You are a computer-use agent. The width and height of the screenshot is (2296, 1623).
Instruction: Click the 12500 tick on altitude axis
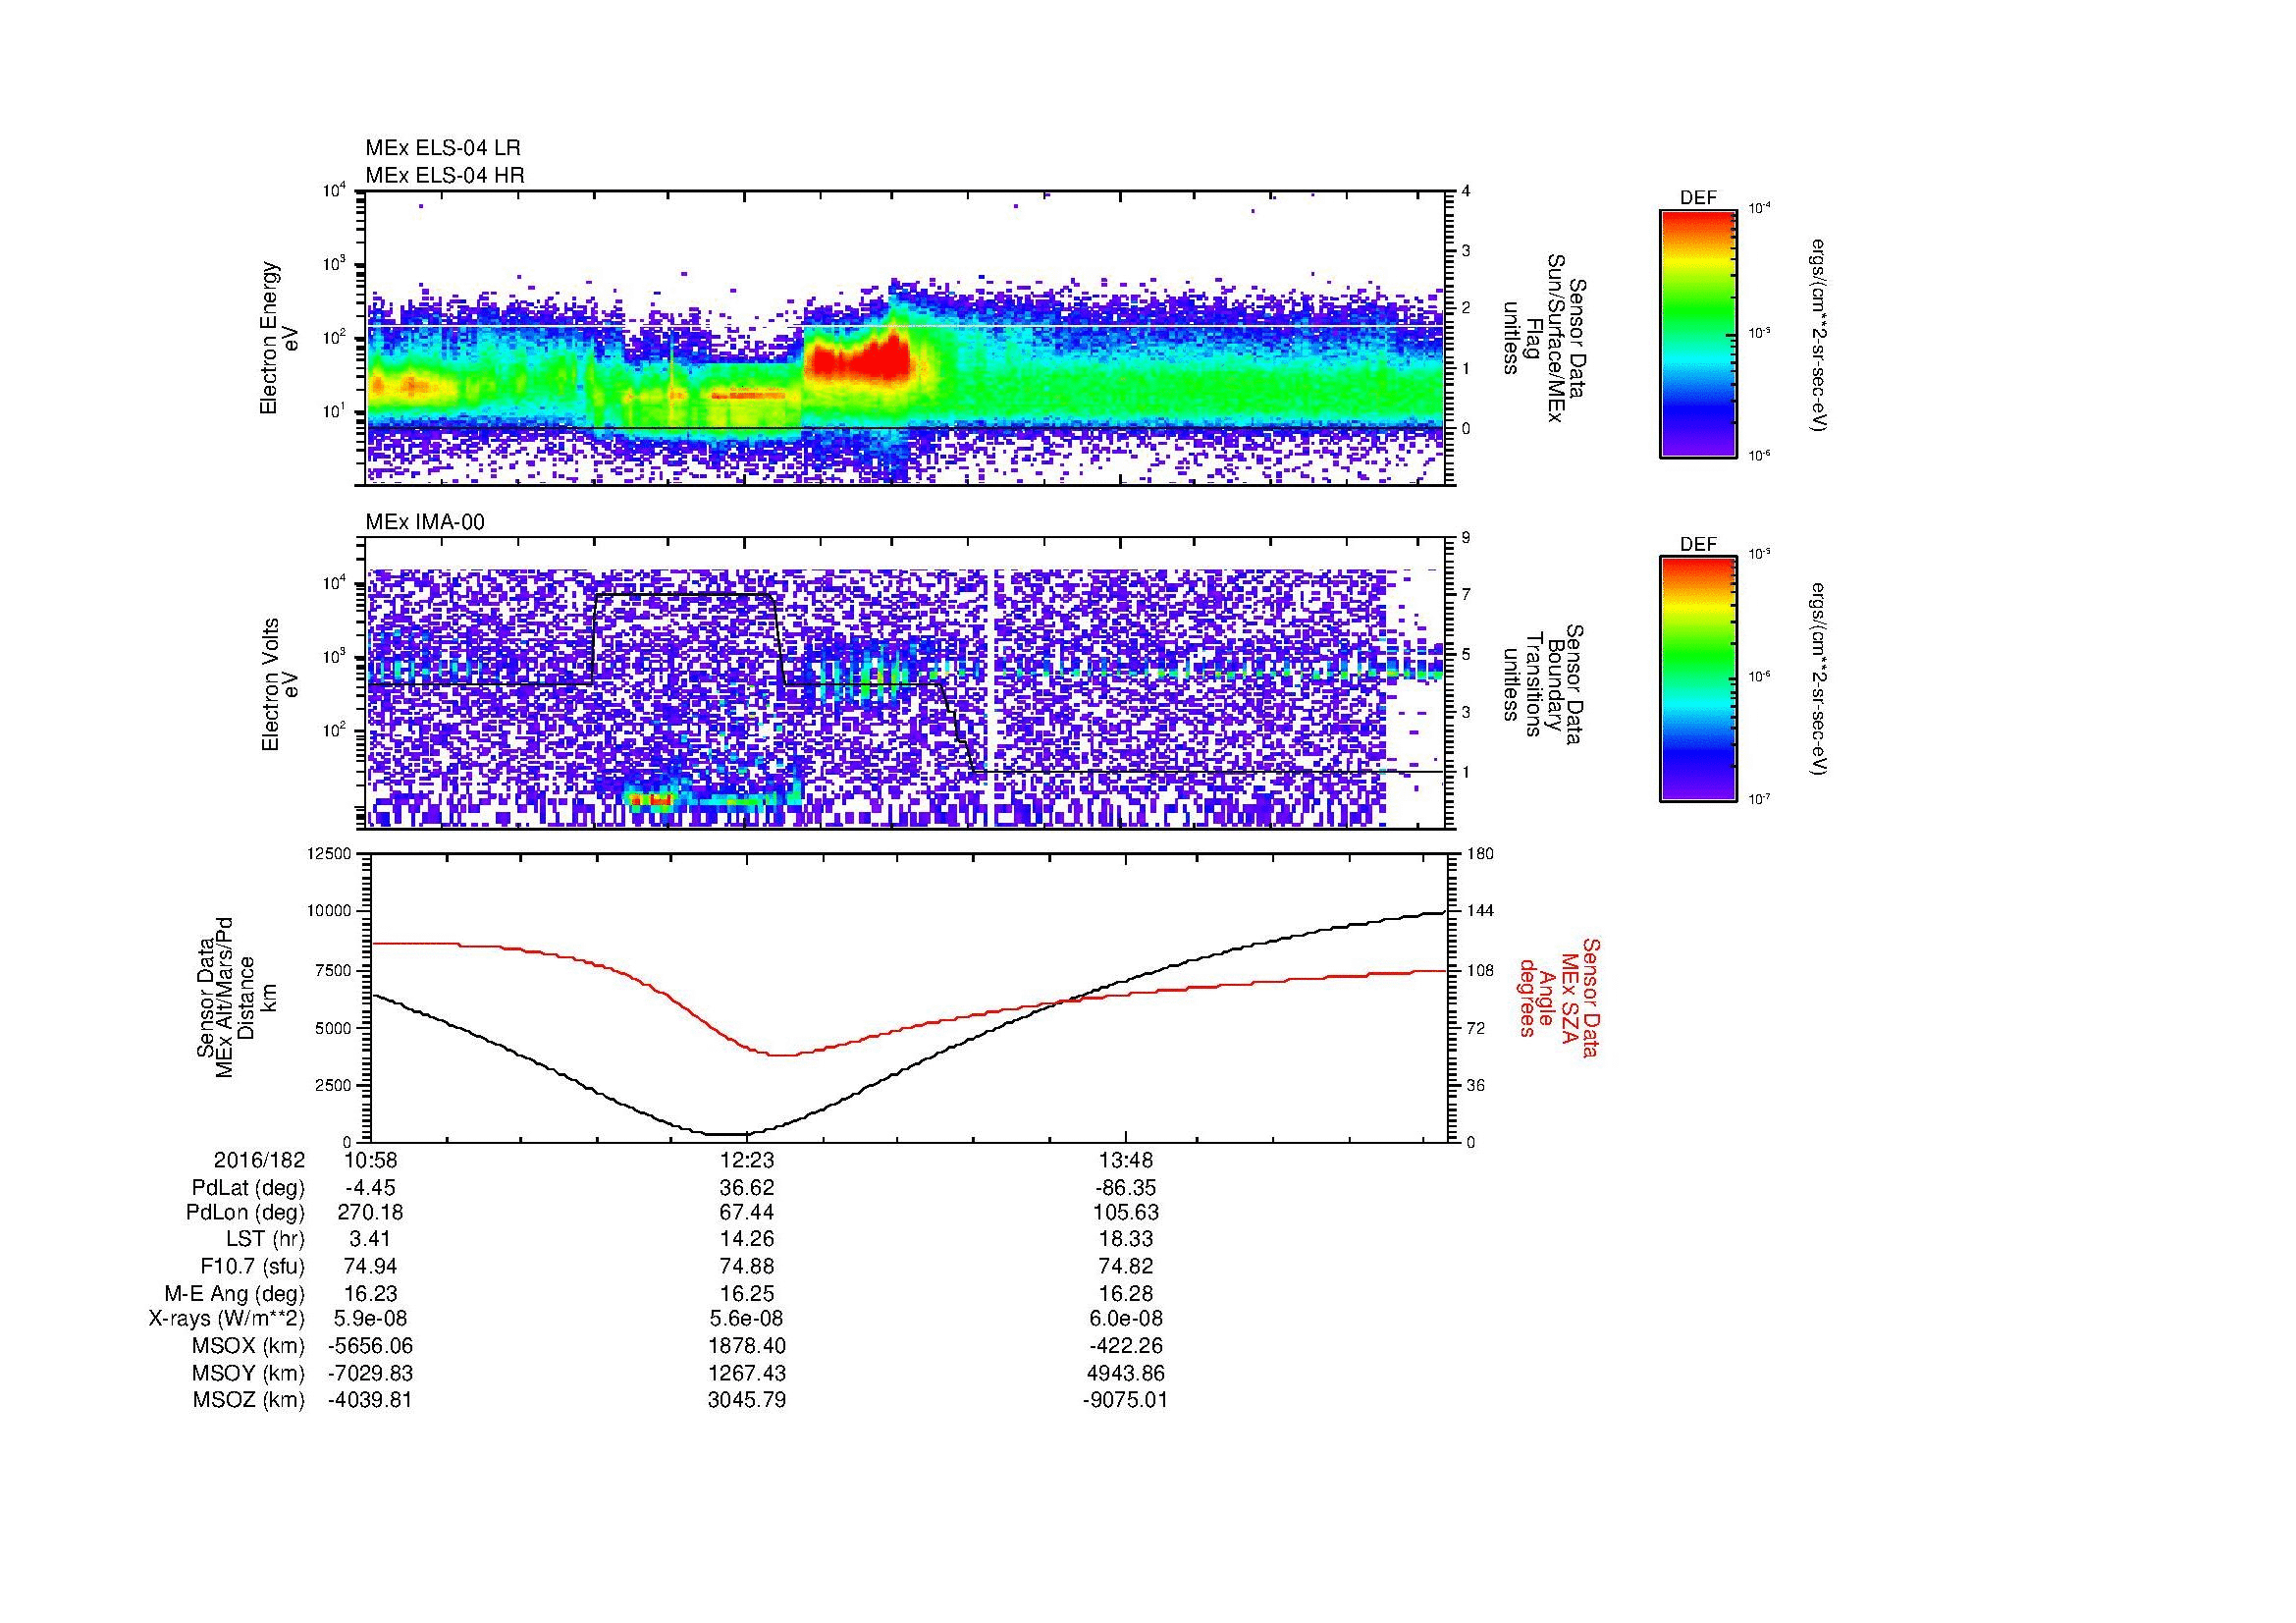tap(330, 853)
